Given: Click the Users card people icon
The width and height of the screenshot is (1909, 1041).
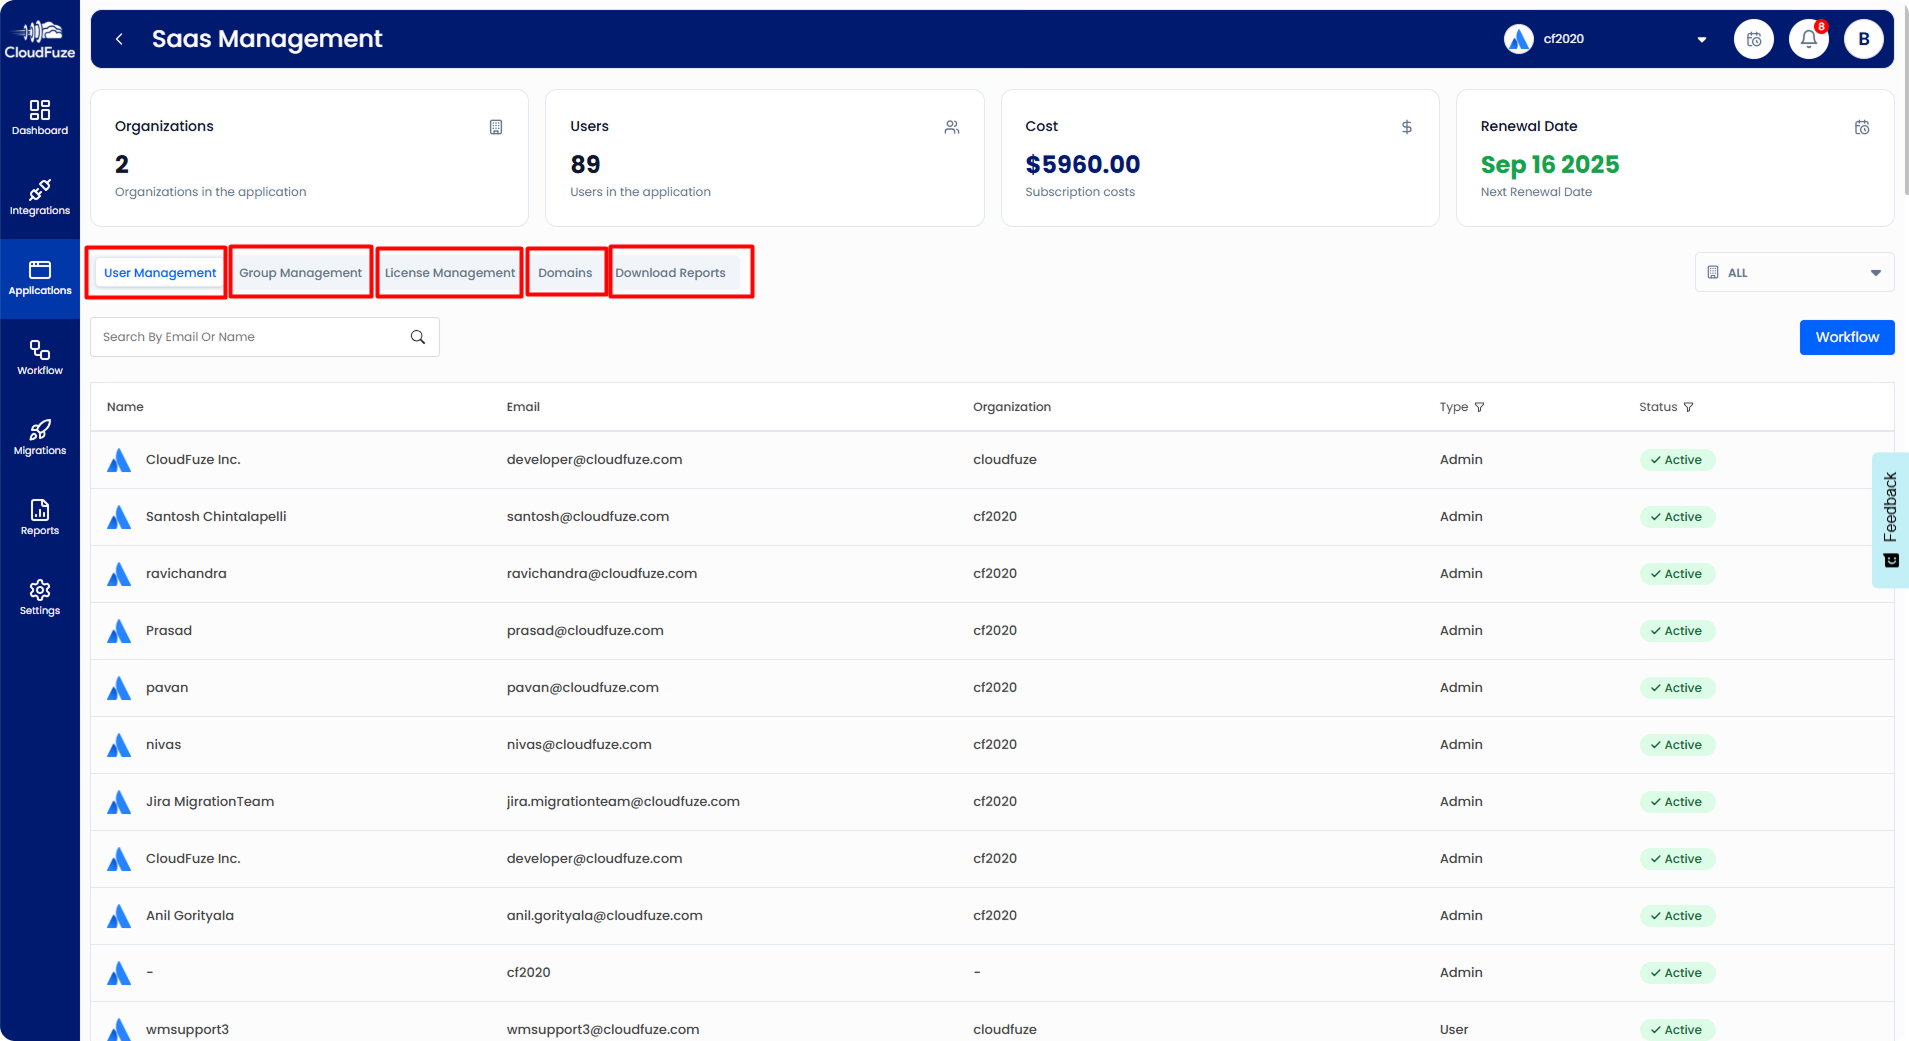Looking at the screenshot, I should (952, 127).
